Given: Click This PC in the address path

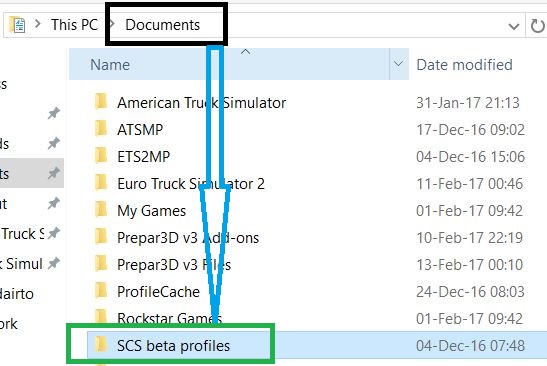Looking at the screenshot, I should pyautogui.click(x=74, y=25).
